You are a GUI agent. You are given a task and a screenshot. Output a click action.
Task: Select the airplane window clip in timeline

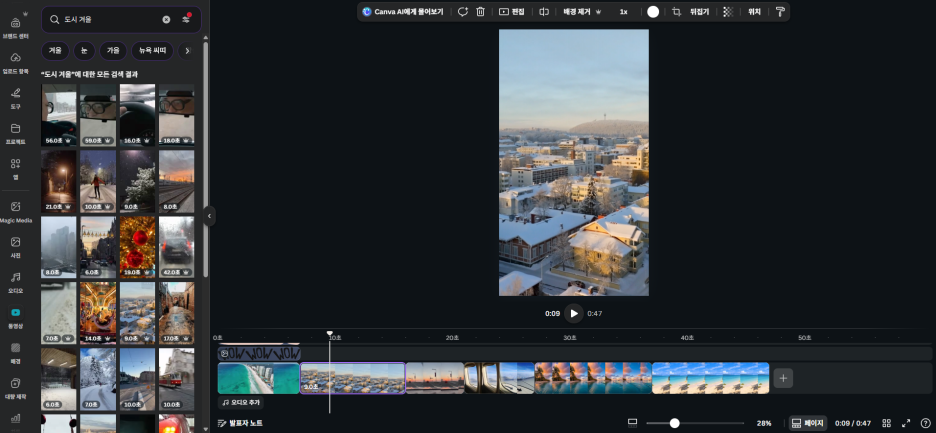click(500, 378)
